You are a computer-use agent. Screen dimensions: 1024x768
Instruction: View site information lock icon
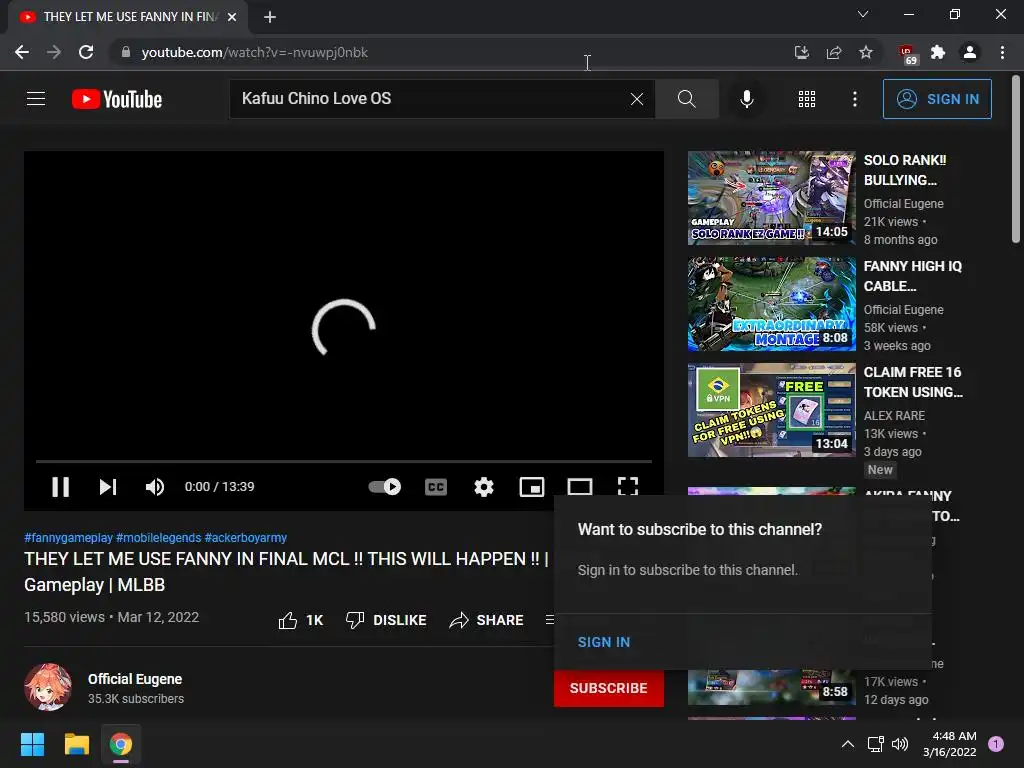pyautogui.click(x=126, y=52)
